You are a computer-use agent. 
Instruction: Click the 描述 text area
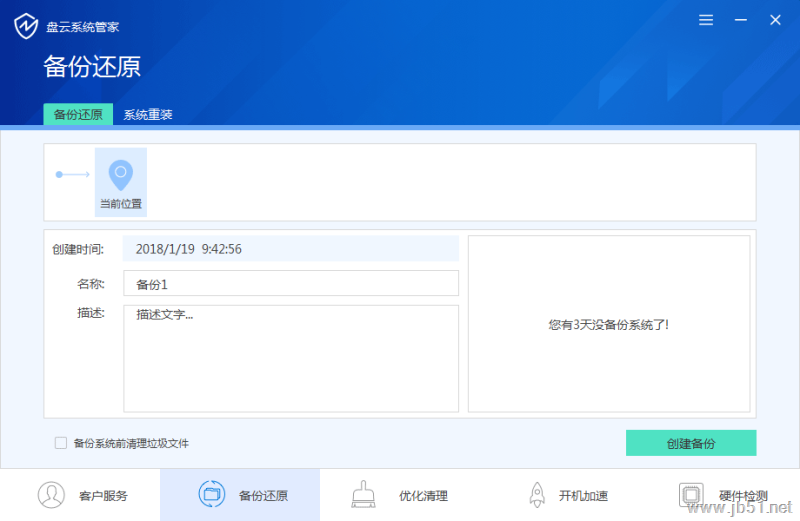pyautogui.click(x=291, y=358)
